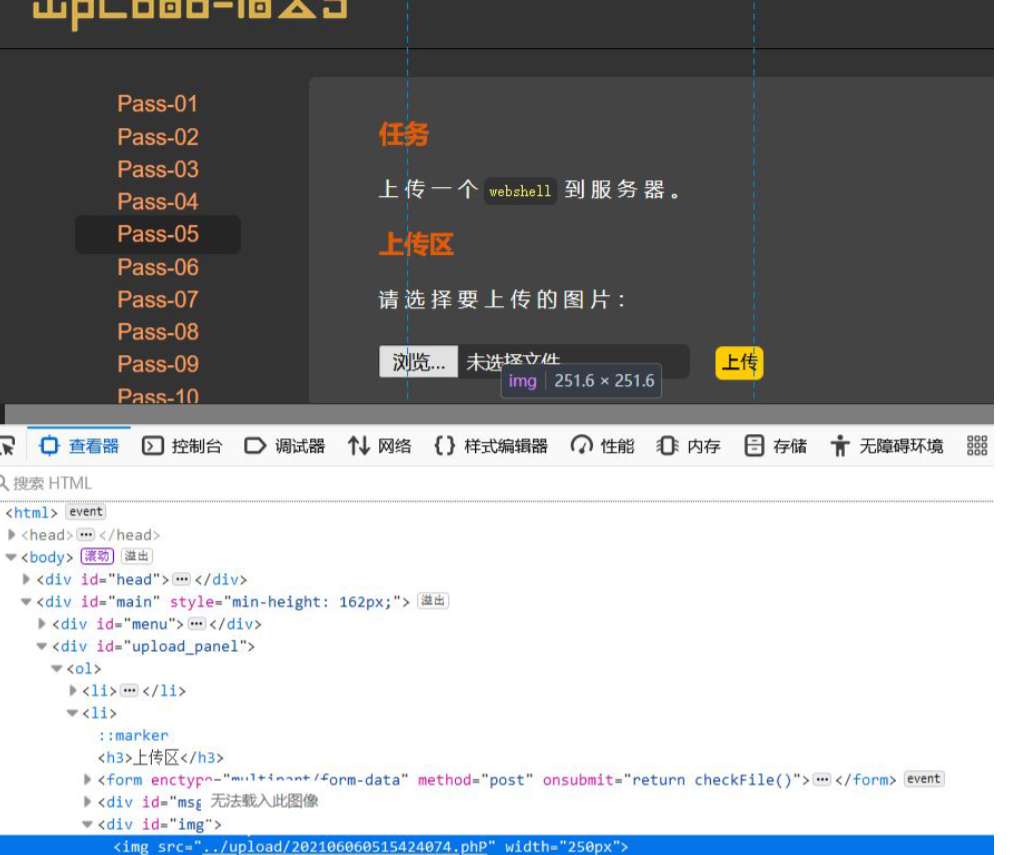Expand the div id="menu" node

(42, 624)
